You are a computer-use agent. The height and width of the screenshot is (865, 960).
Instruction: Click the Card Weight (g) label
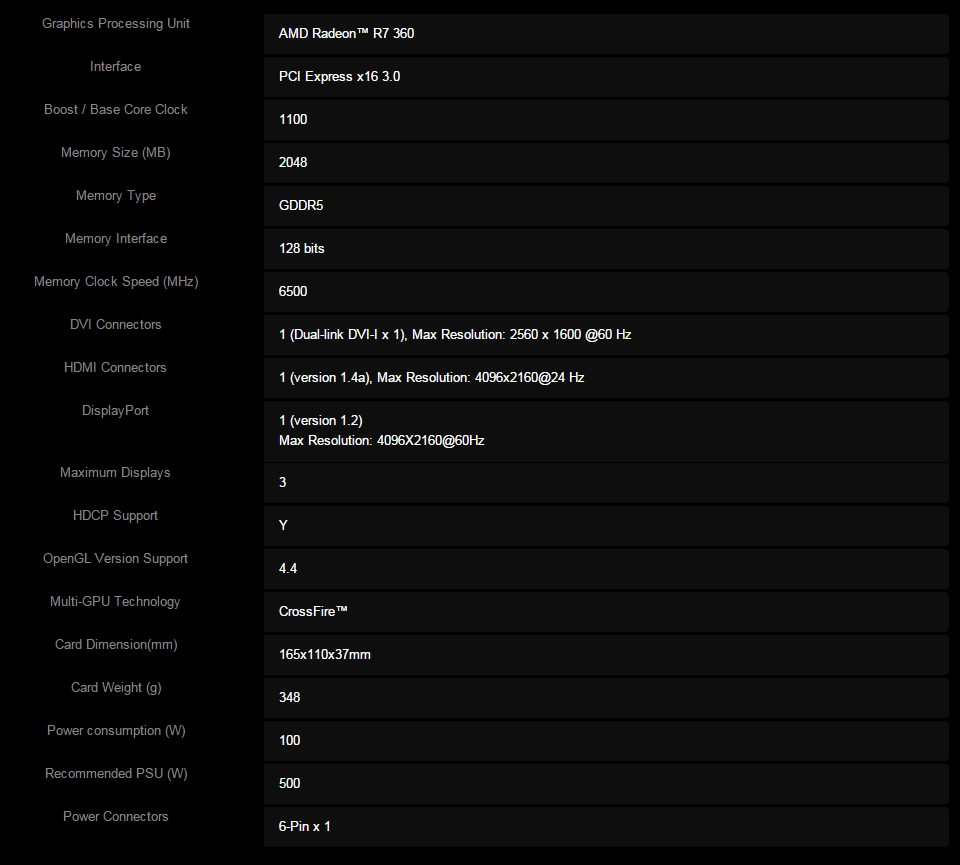(x=116, y=687)
